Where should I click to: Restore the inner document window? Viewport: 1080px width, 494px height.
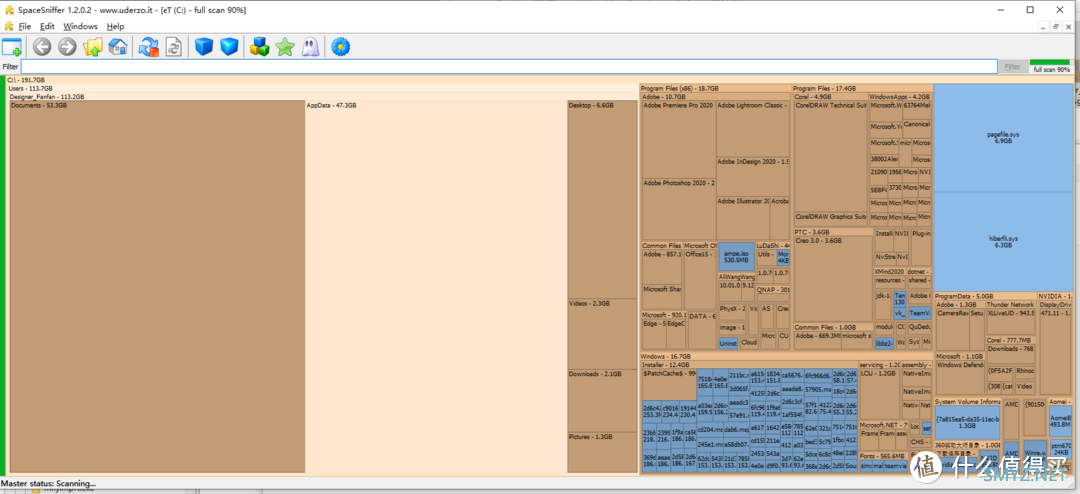click(1055, 26)
